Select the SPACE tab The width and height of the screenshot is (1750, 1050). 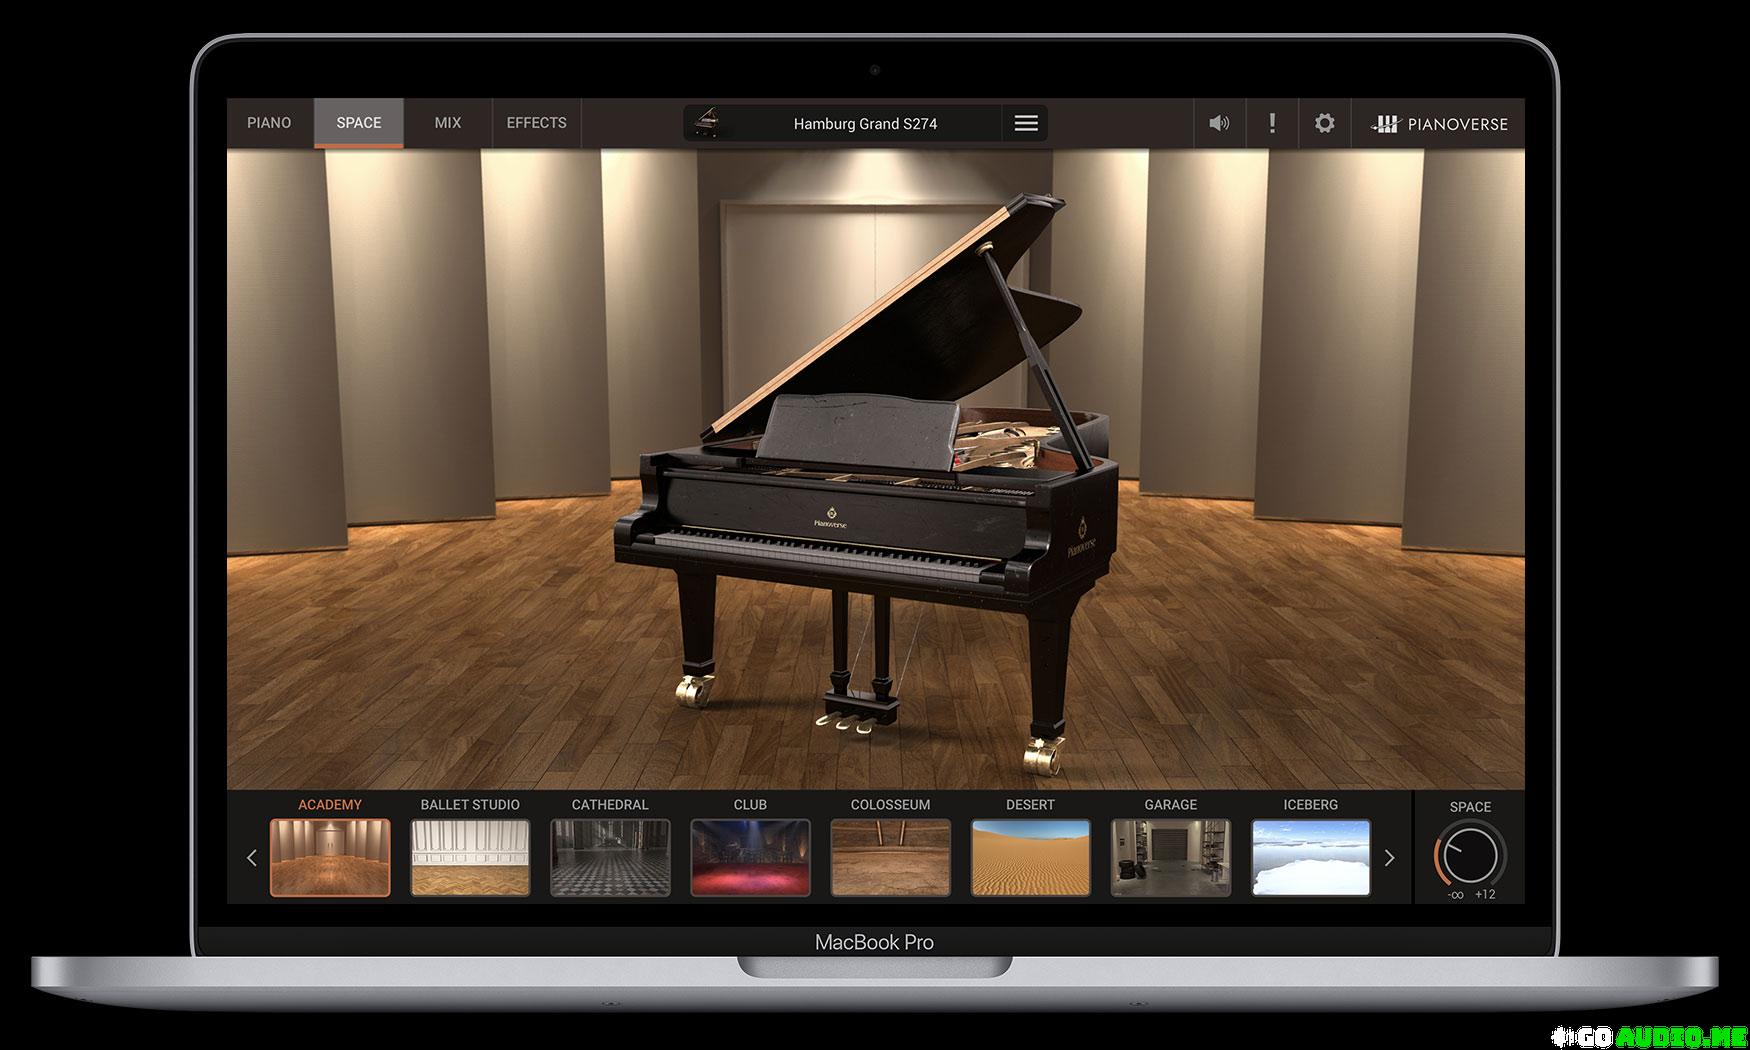(x=358, y=123)
